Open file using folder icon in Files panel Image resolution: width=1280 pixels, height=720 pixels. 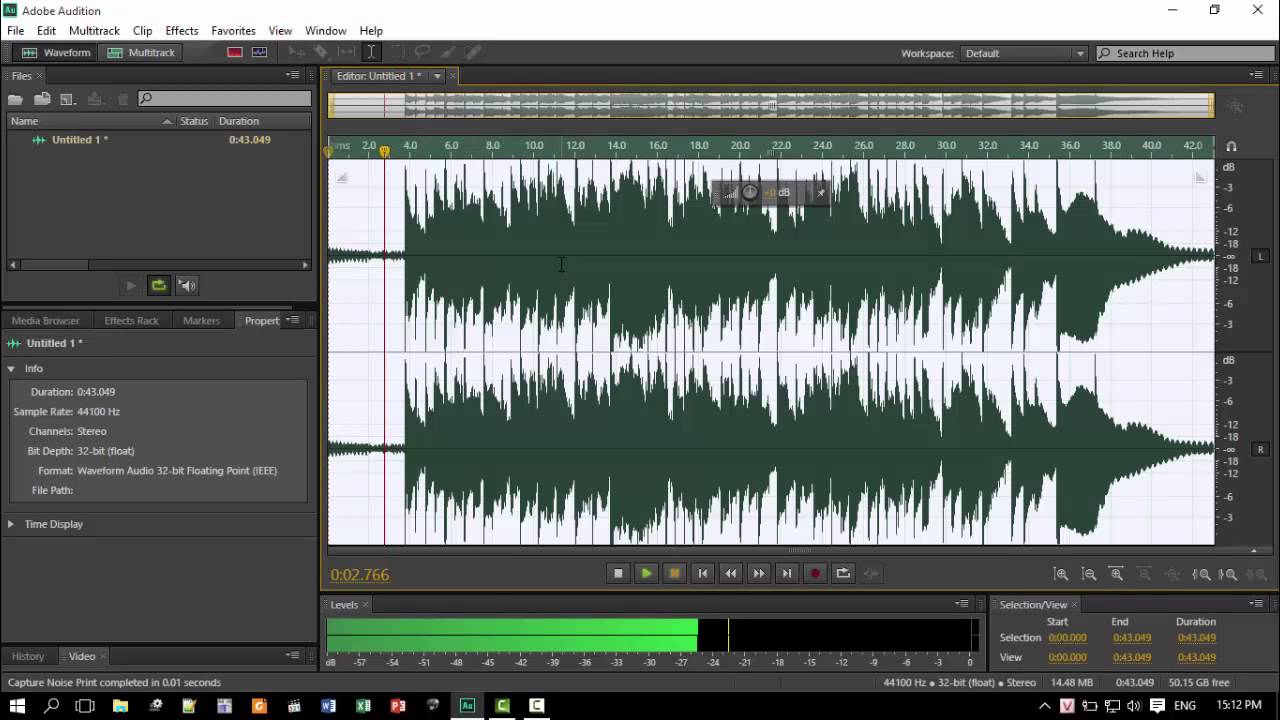click(15, 99)
